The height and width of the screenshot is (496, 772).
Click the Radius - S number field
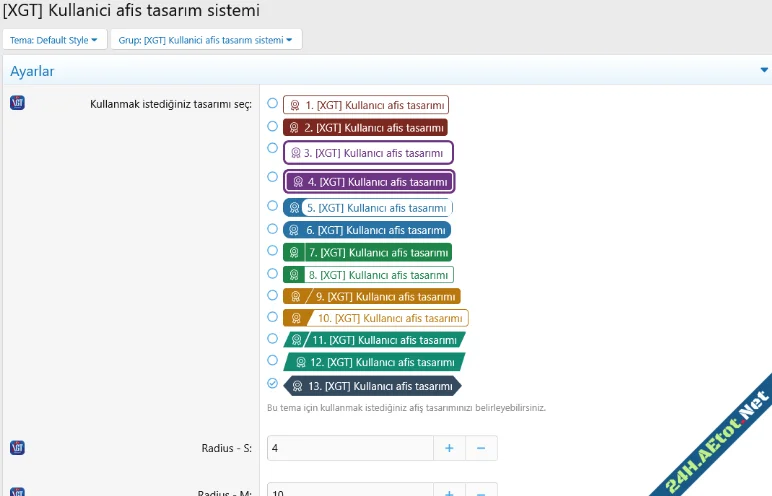pos(350,448)
